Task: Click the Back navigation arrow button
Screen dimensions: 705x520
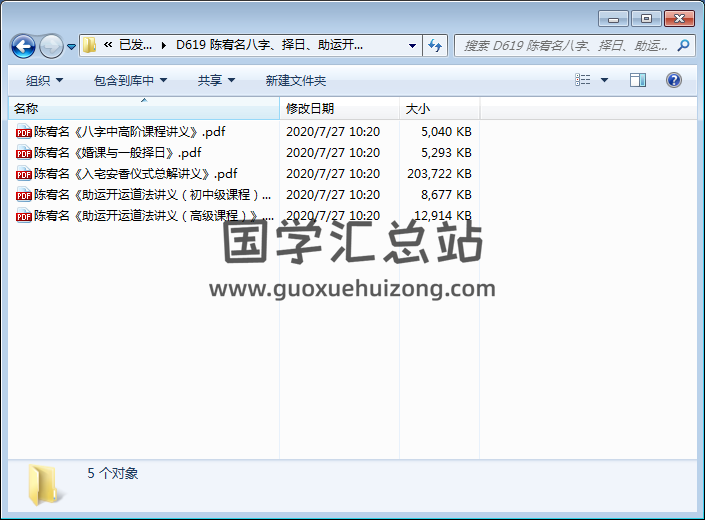Action: point(23,46)
